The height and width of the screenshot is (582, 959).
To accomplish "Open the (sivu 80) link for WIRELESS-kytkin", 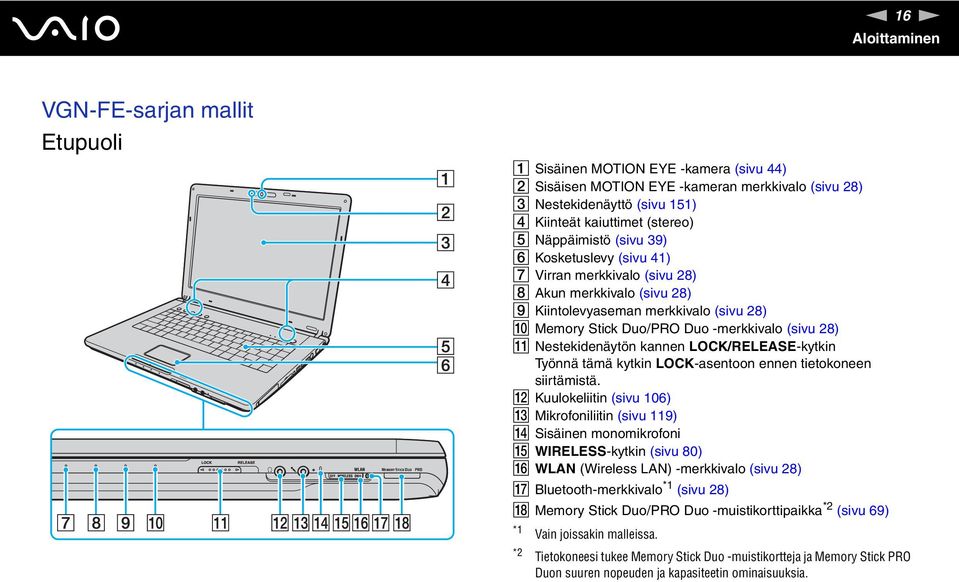I will click(x=676, y=451).
